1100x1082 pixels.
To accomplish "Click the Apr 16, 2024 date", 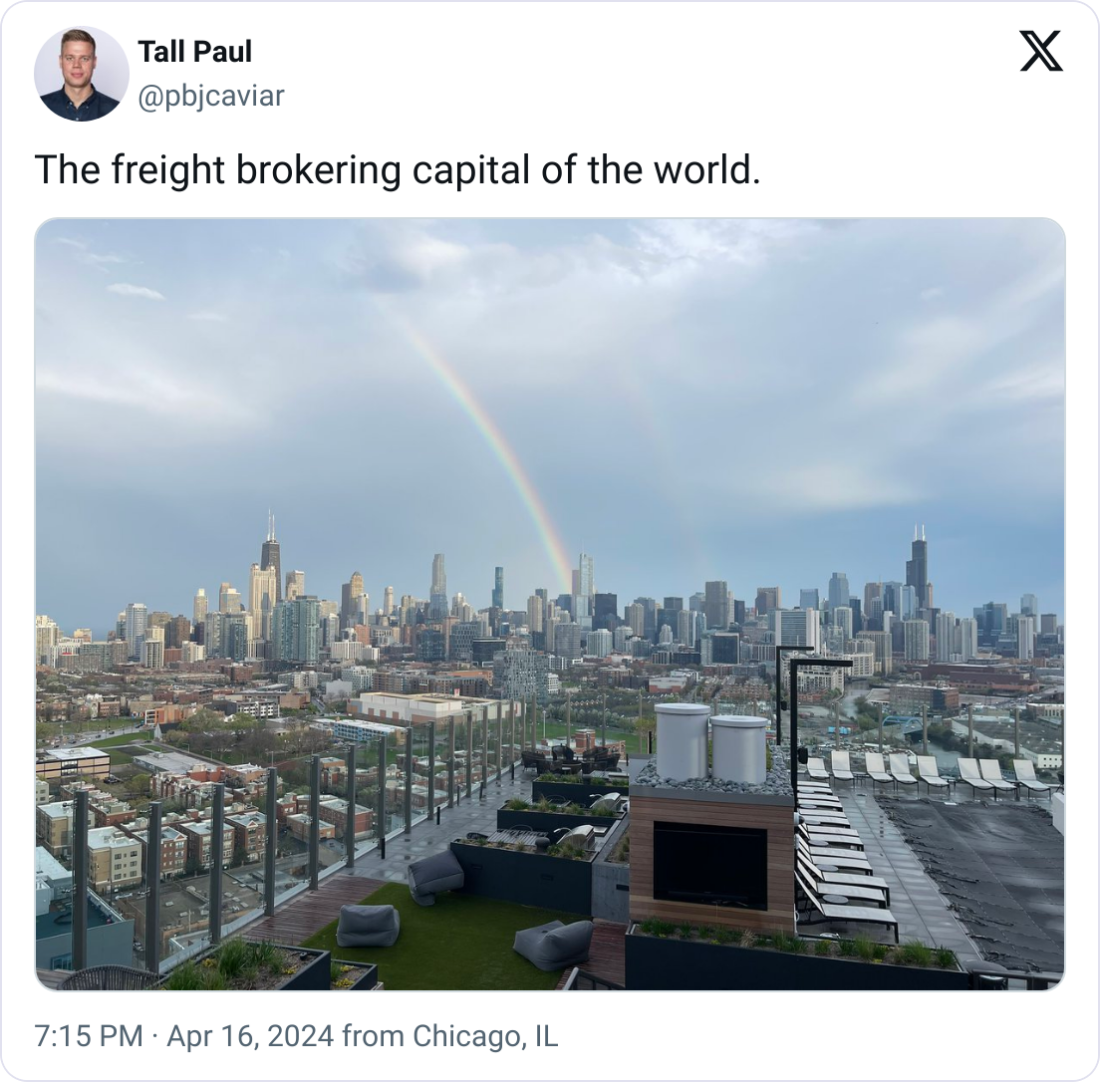I will pos(250,1036).
